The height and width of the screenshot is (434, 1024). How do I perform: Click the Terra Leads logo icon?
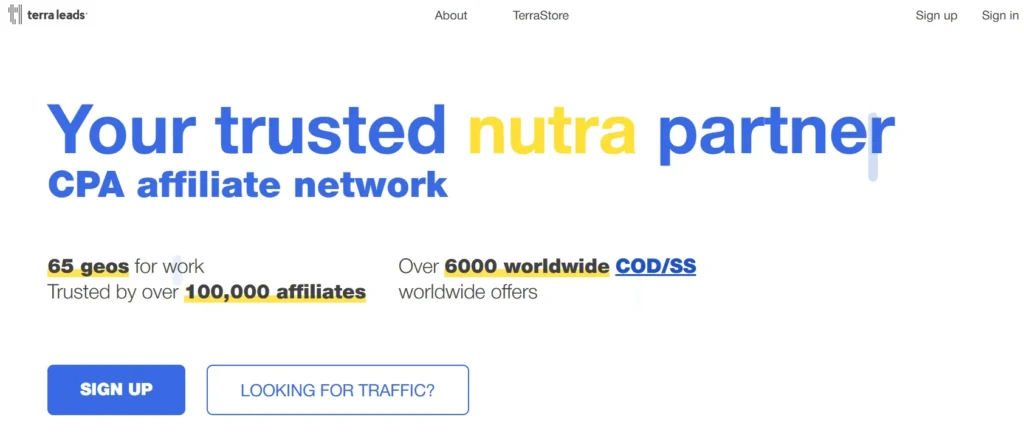click(x=15, y=14)
